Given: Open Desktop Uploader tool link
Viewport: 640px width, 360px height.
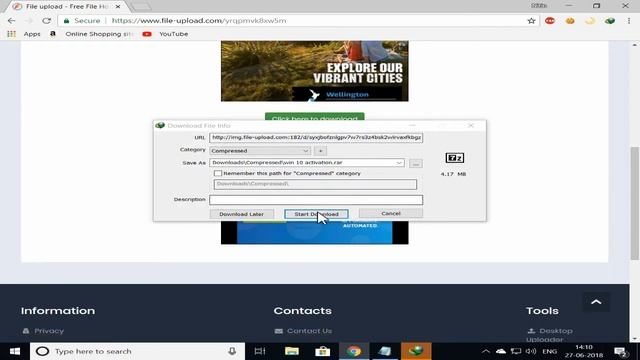Looking at the screenshot, I should click(x=549, y=335).
